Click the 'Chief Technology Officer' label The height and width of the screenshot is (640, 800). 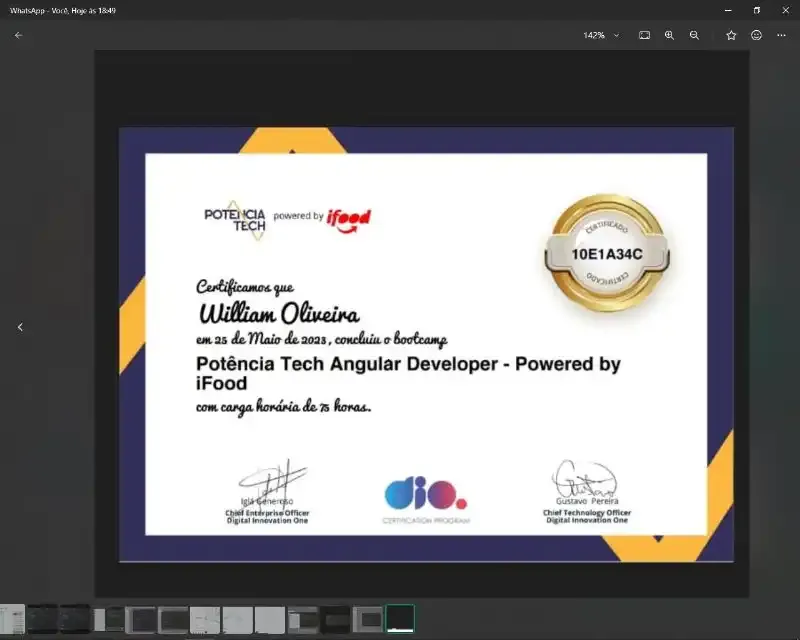click(587, 512)
